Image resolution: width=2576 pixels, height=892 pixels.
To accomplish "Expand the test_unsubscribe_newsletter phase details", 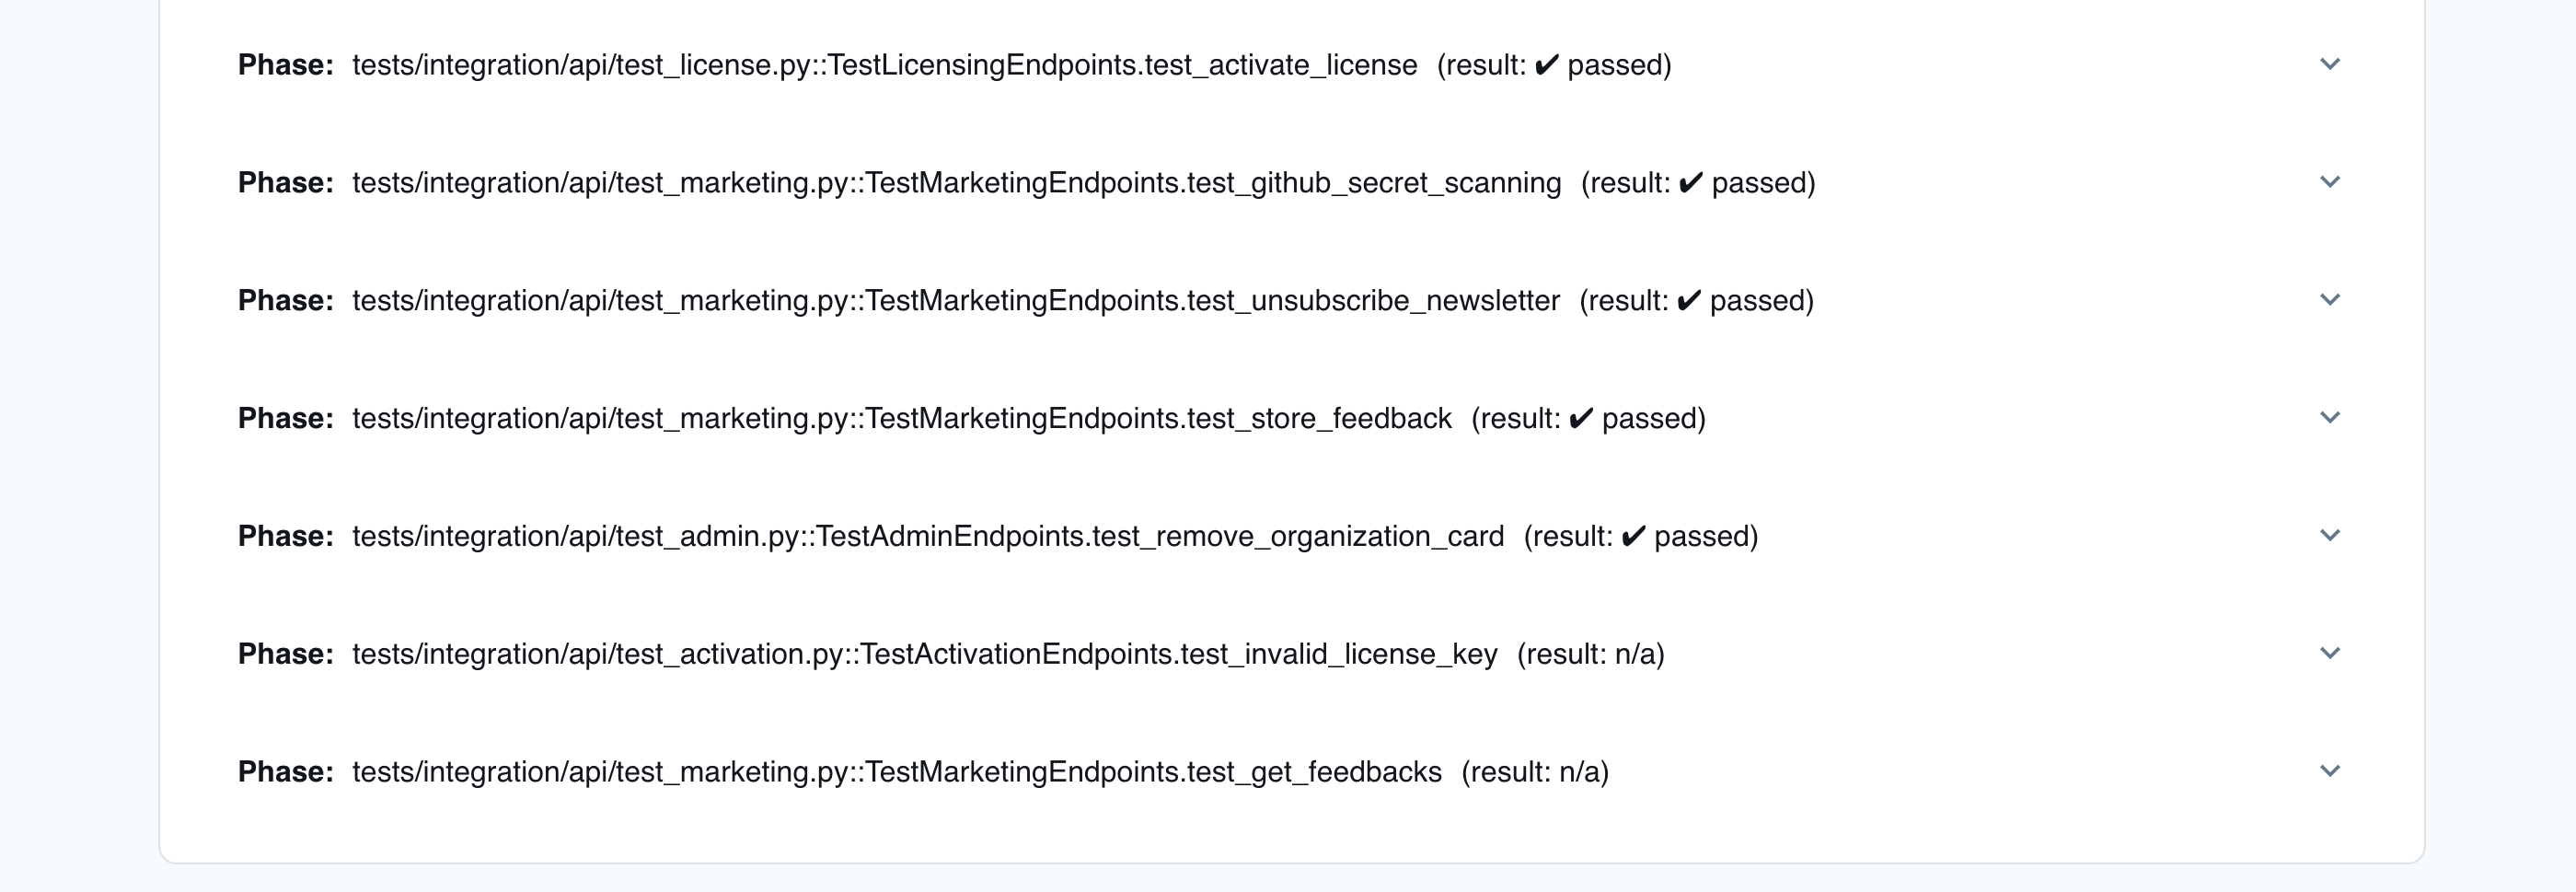I will pos(2332,299).
